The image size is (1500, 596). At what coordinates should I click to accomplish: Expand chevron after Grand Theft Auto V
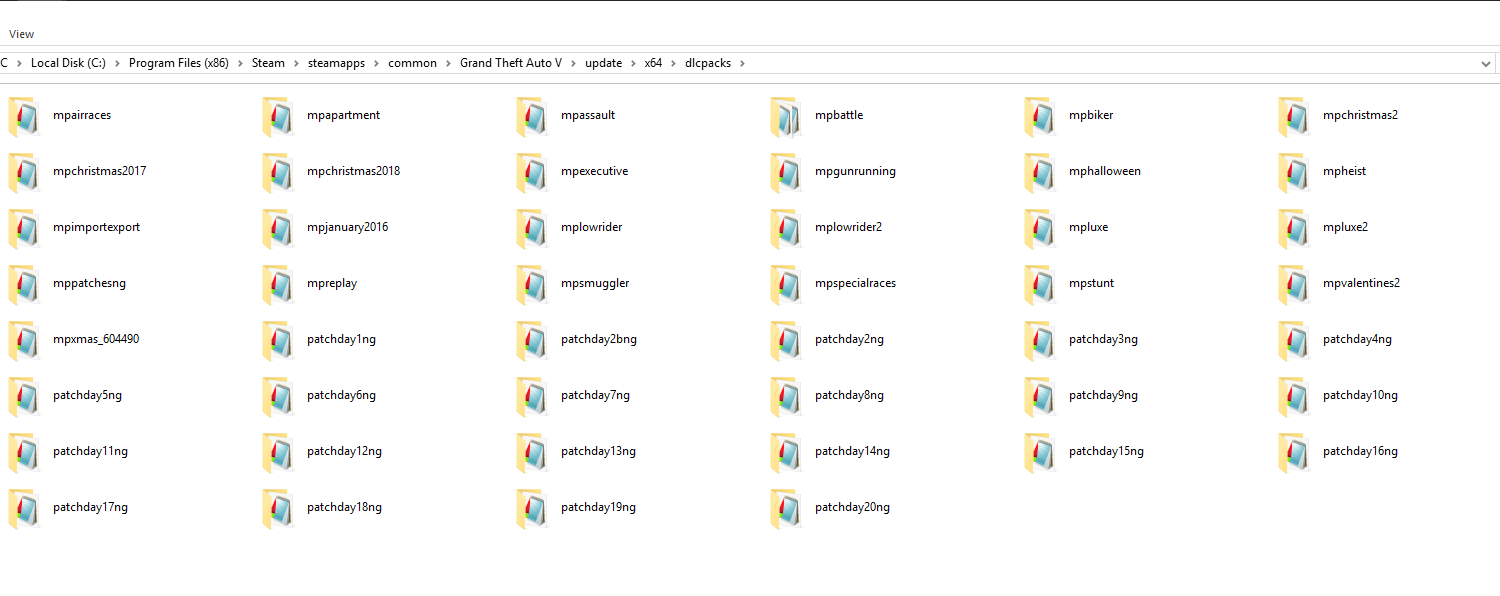click(574, 63)
